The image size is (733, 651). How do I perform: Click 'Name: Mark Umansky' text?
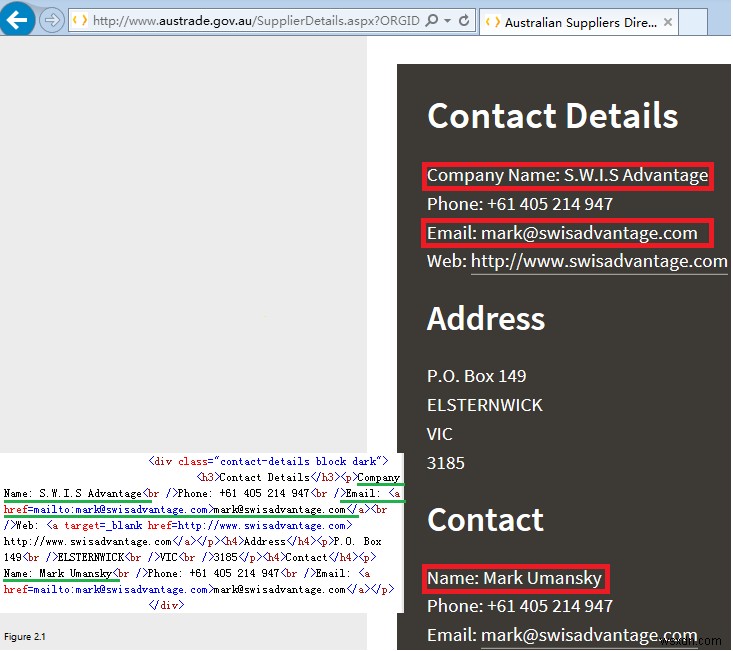click(514, 579)
